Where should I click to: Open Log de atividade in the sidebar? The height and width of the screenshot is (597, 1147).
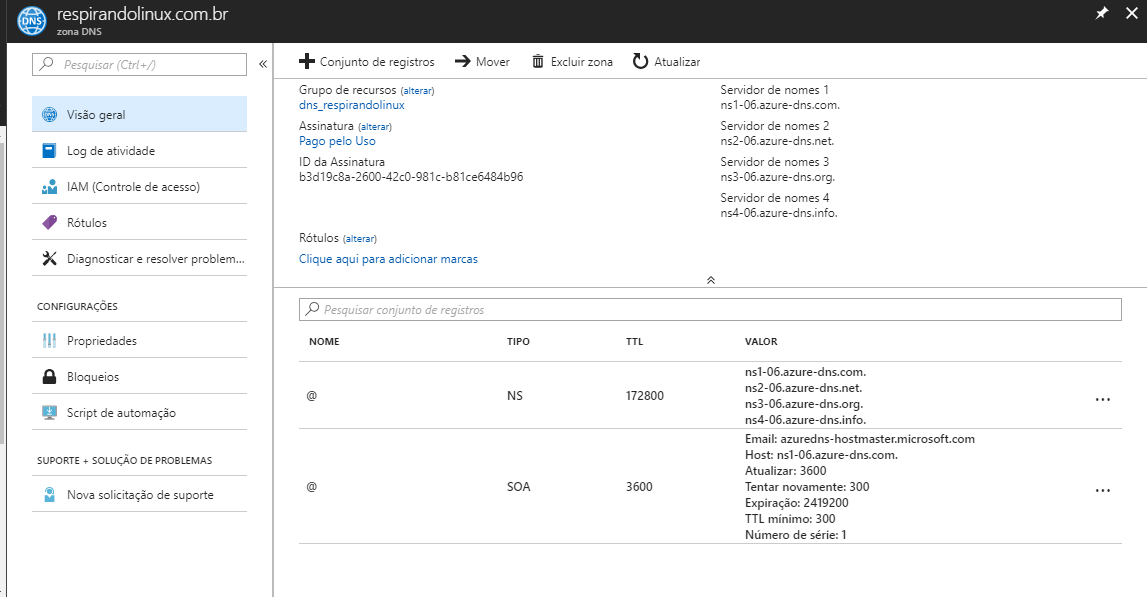point(110,151)
